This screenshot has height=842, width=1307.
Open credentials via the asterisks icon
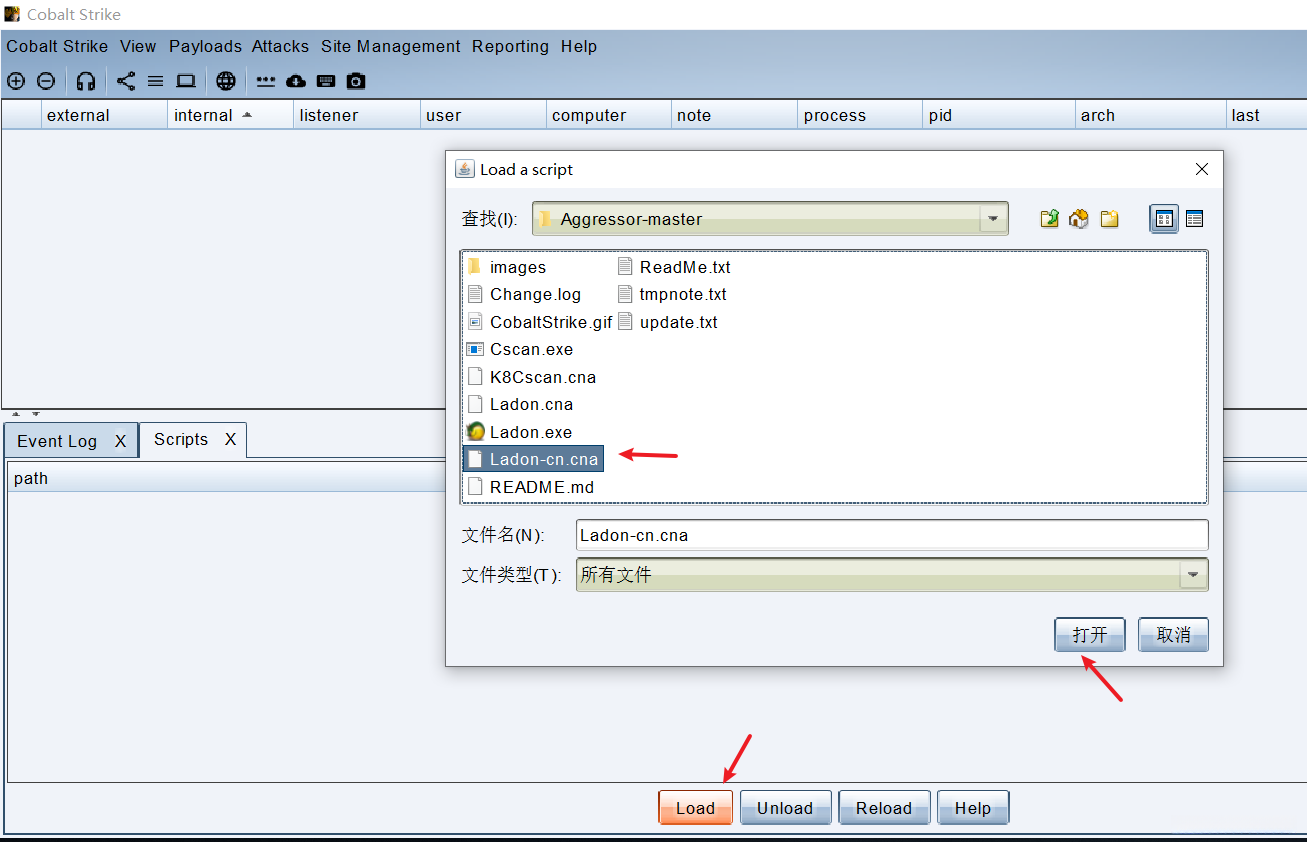pyautogui.click(x=266, y=81)
